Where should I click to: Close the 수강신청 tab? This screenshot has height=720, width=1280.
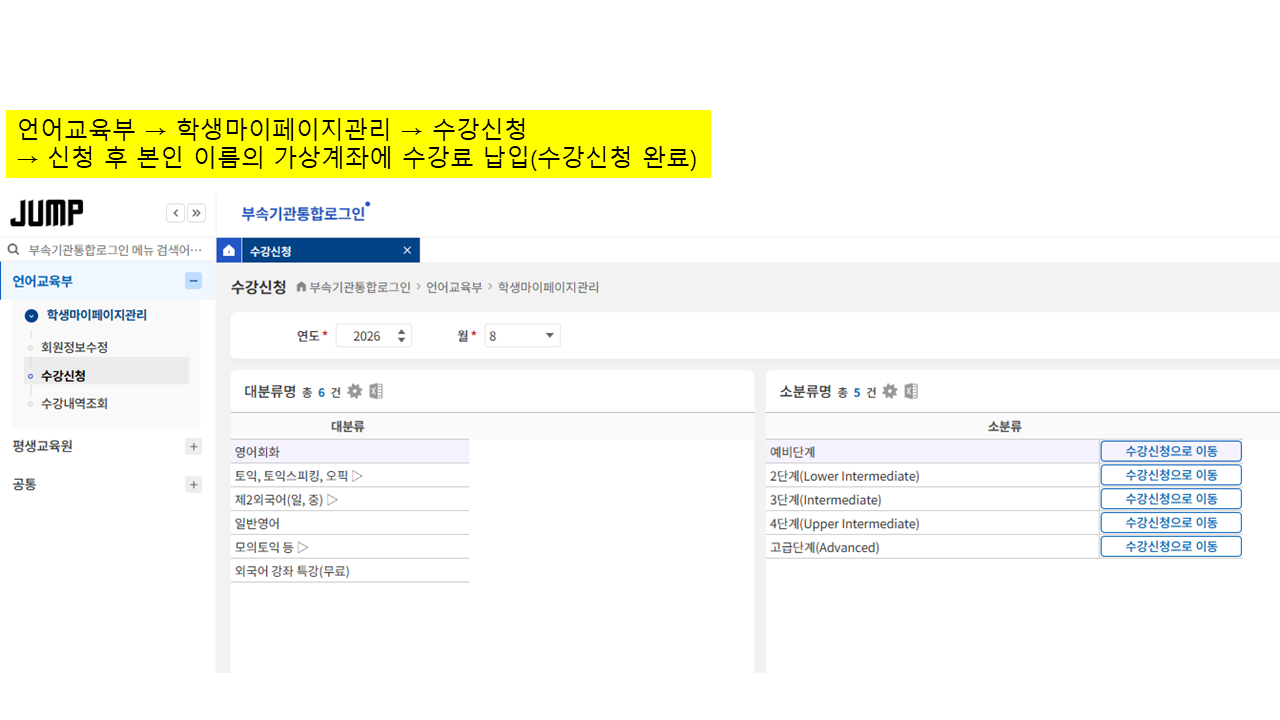407,250
